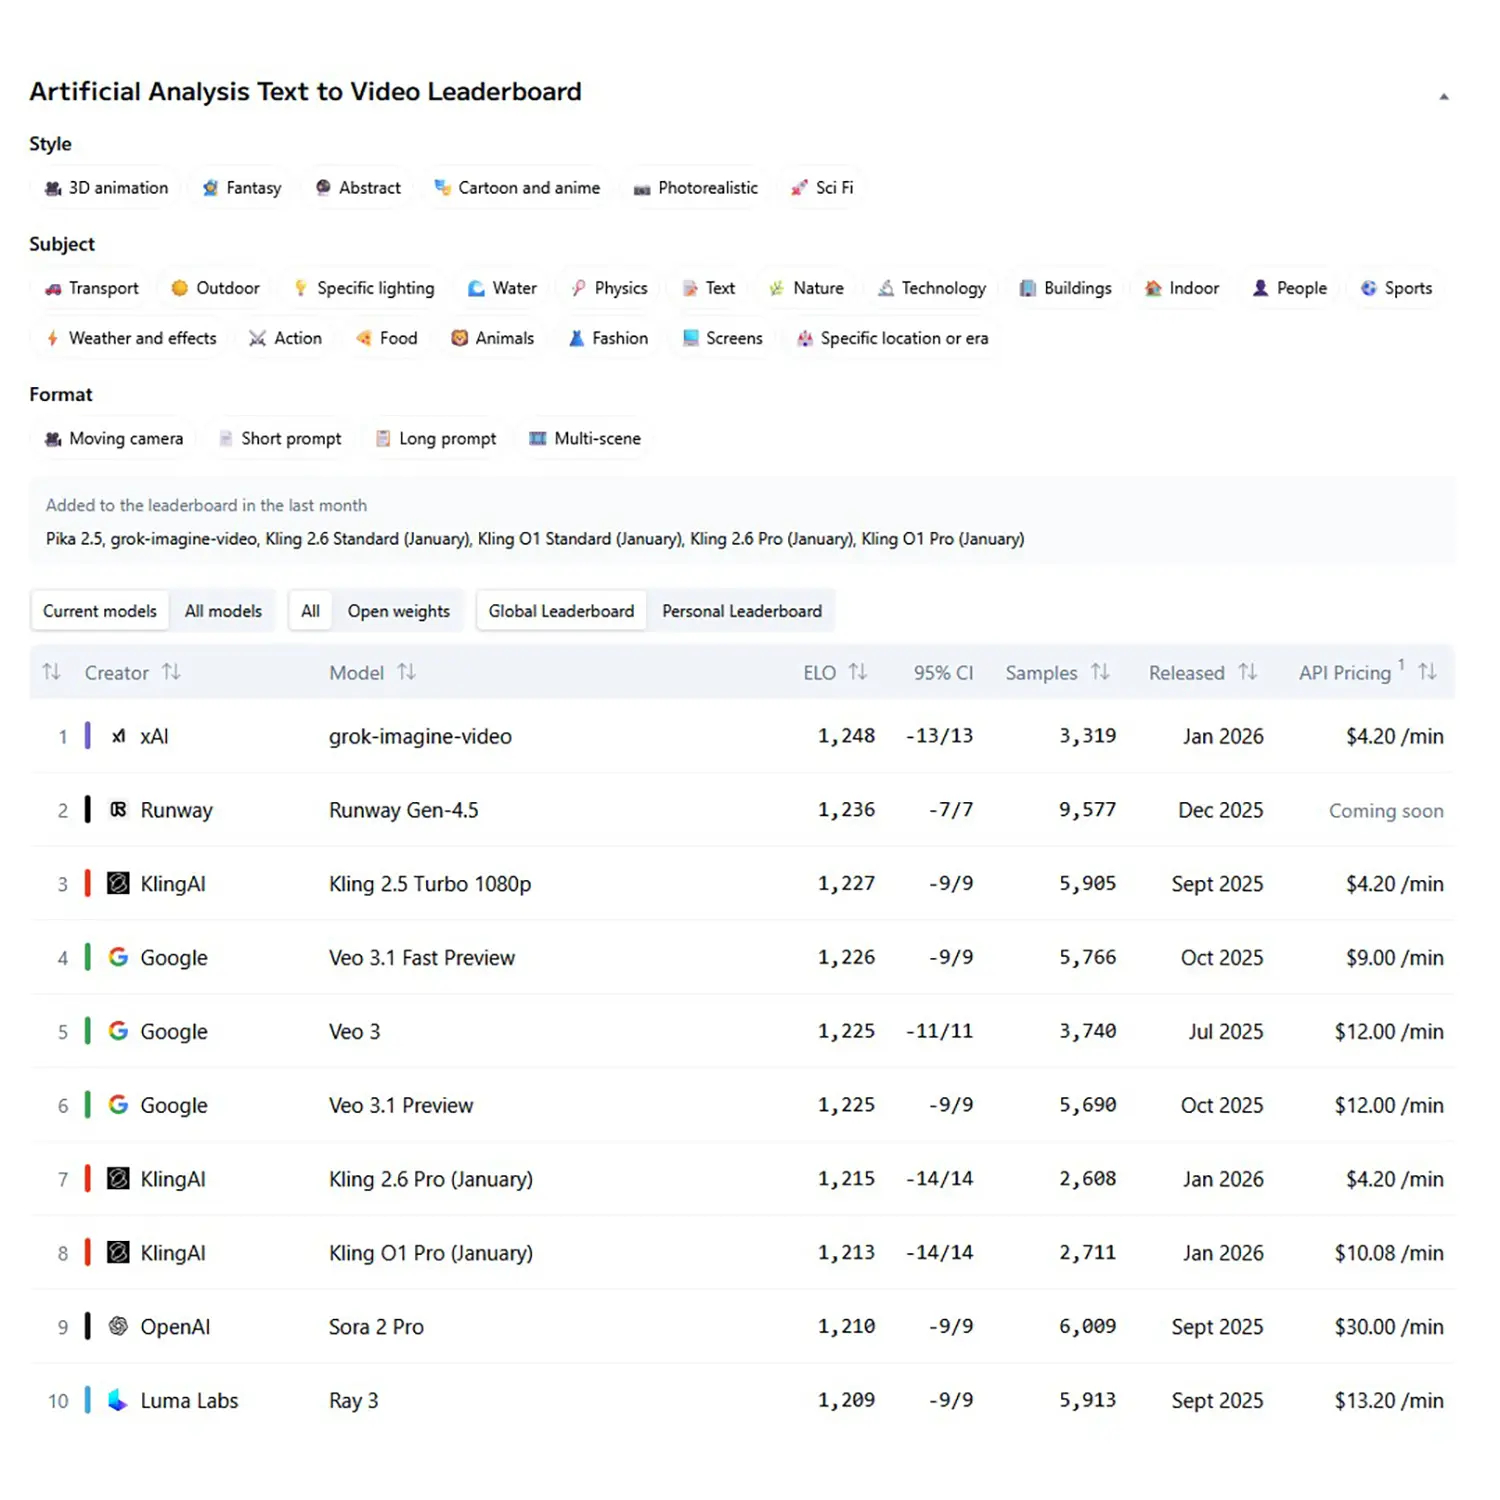Sort by Creator column arrows
The width and height of the screenshot is (1500, 1500).
[171, 672]
